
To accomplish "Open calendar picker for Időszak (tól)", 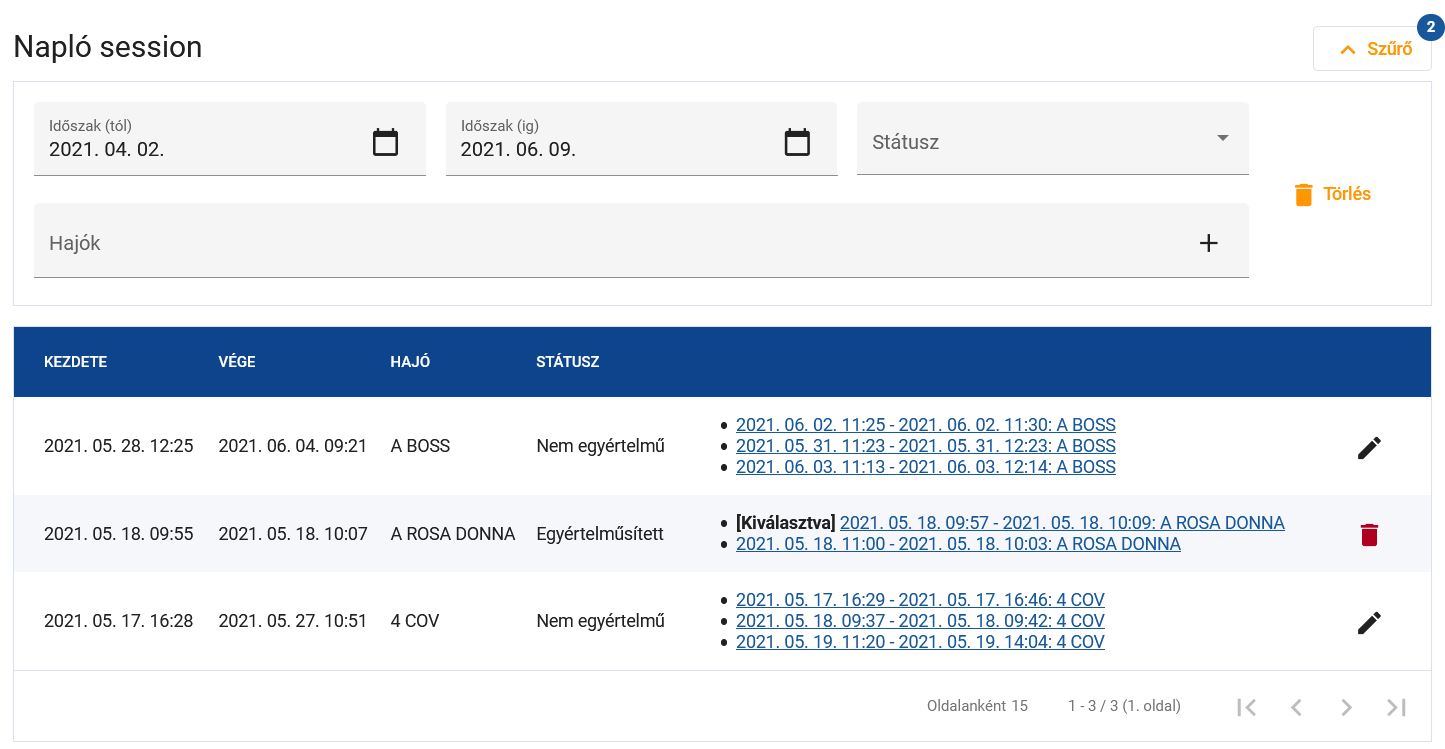I will coord(385,142).
